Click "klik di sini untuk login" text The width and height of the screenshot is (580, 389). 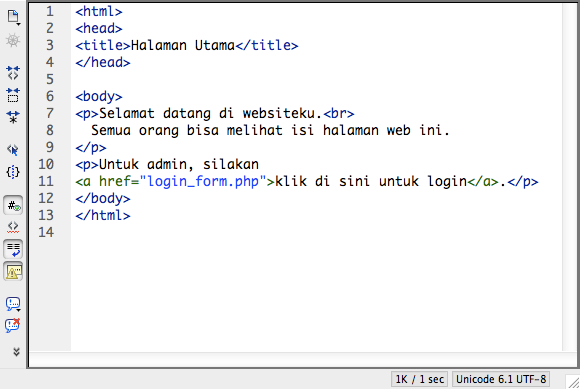371,182
